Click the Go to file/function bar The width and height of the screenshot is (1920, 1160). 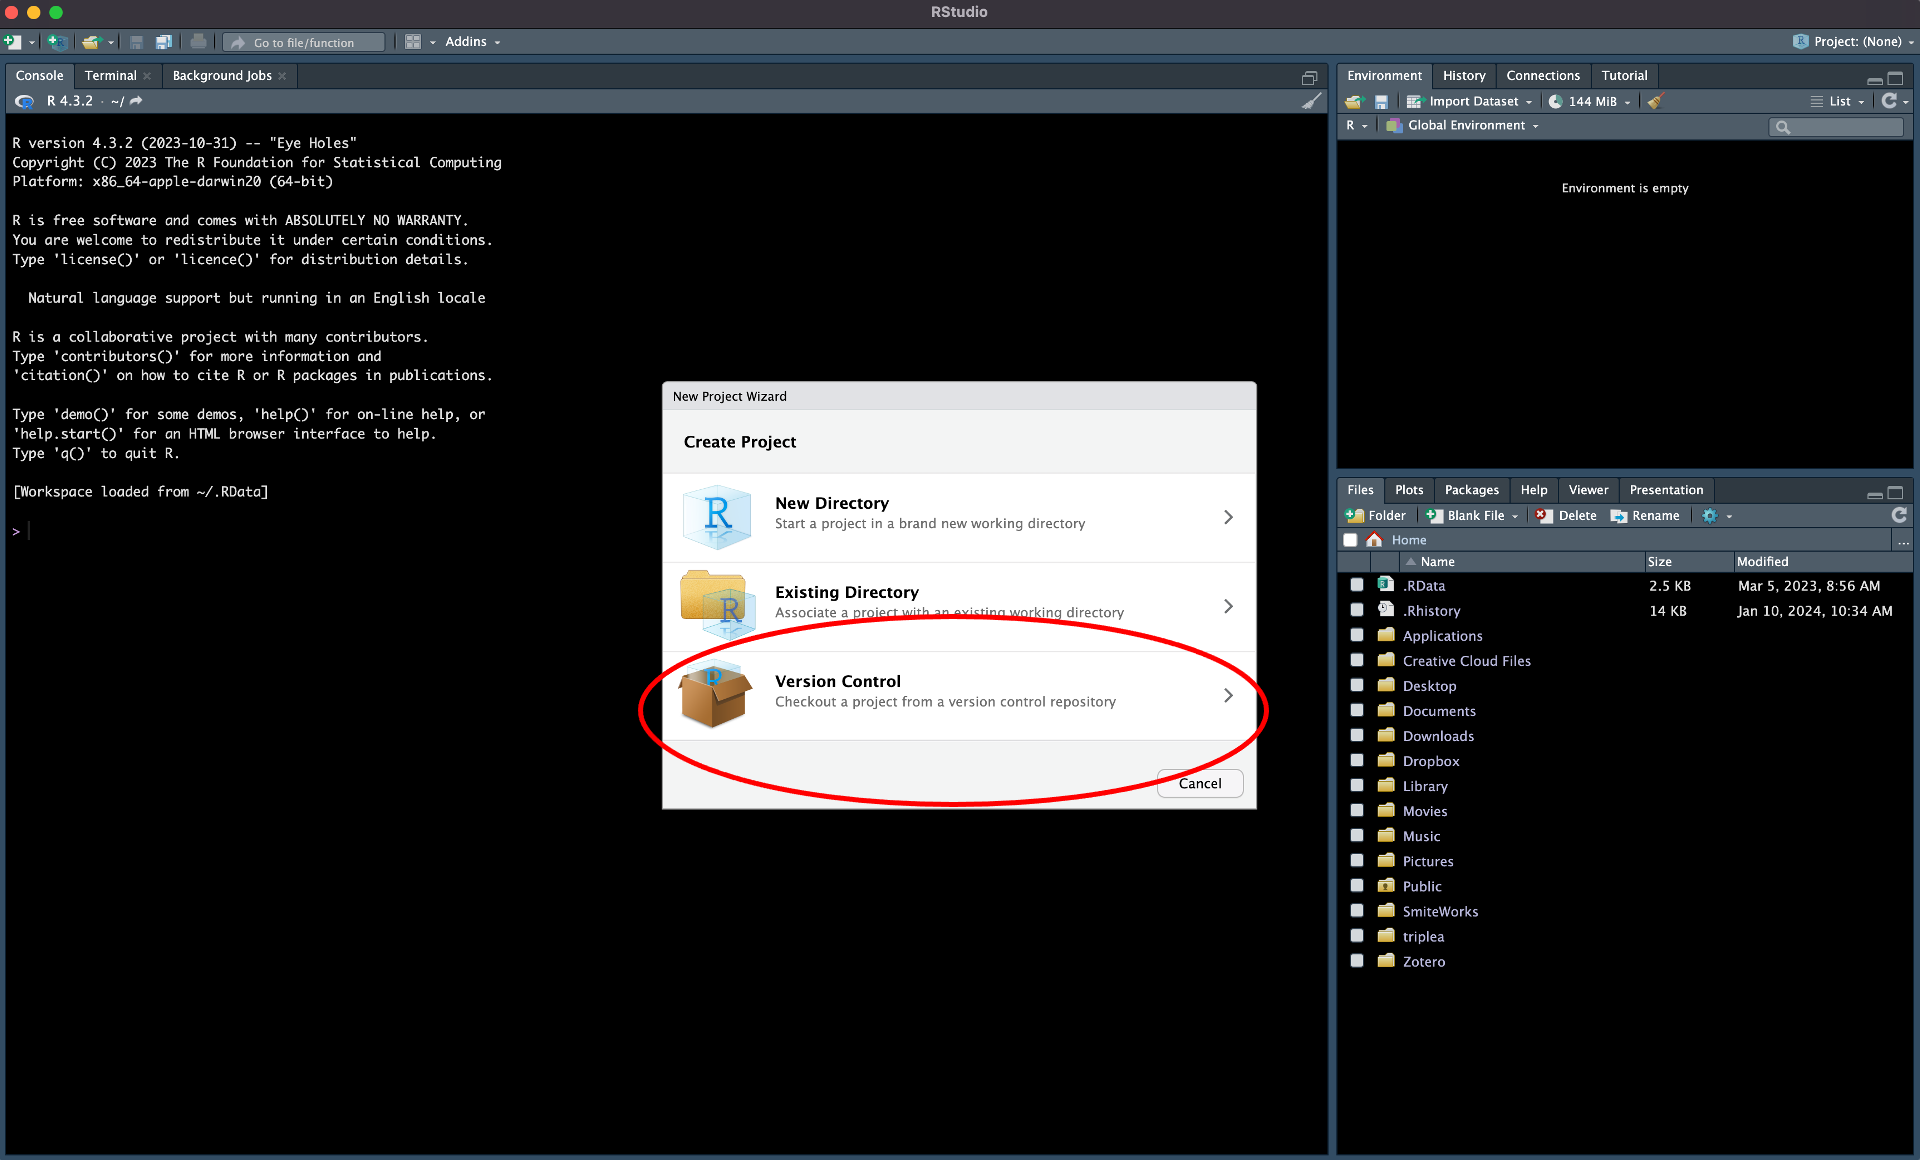point(303,41)
